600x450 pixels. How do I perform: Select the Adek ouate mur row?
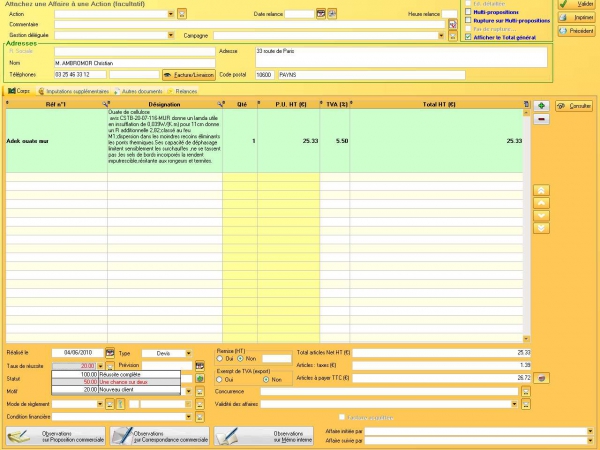coord(264,141)
